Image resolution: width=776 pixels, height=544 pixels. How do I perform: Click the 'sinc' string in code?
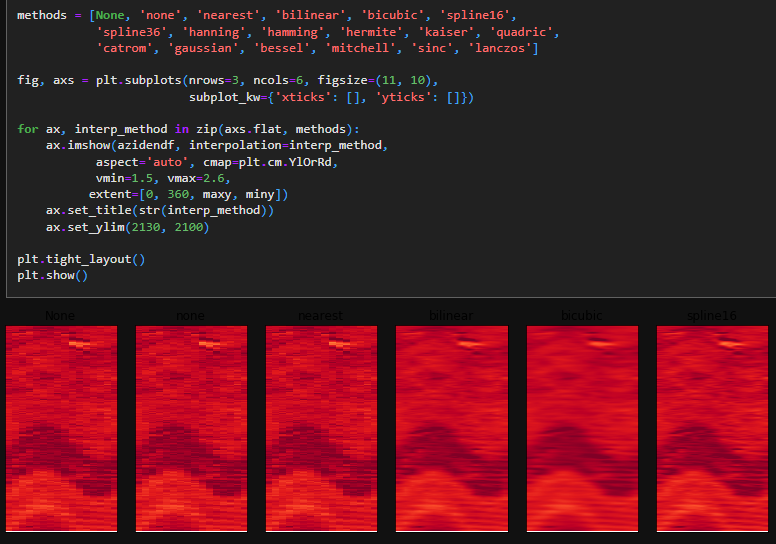pyautogui.click(x=432, y=49)
